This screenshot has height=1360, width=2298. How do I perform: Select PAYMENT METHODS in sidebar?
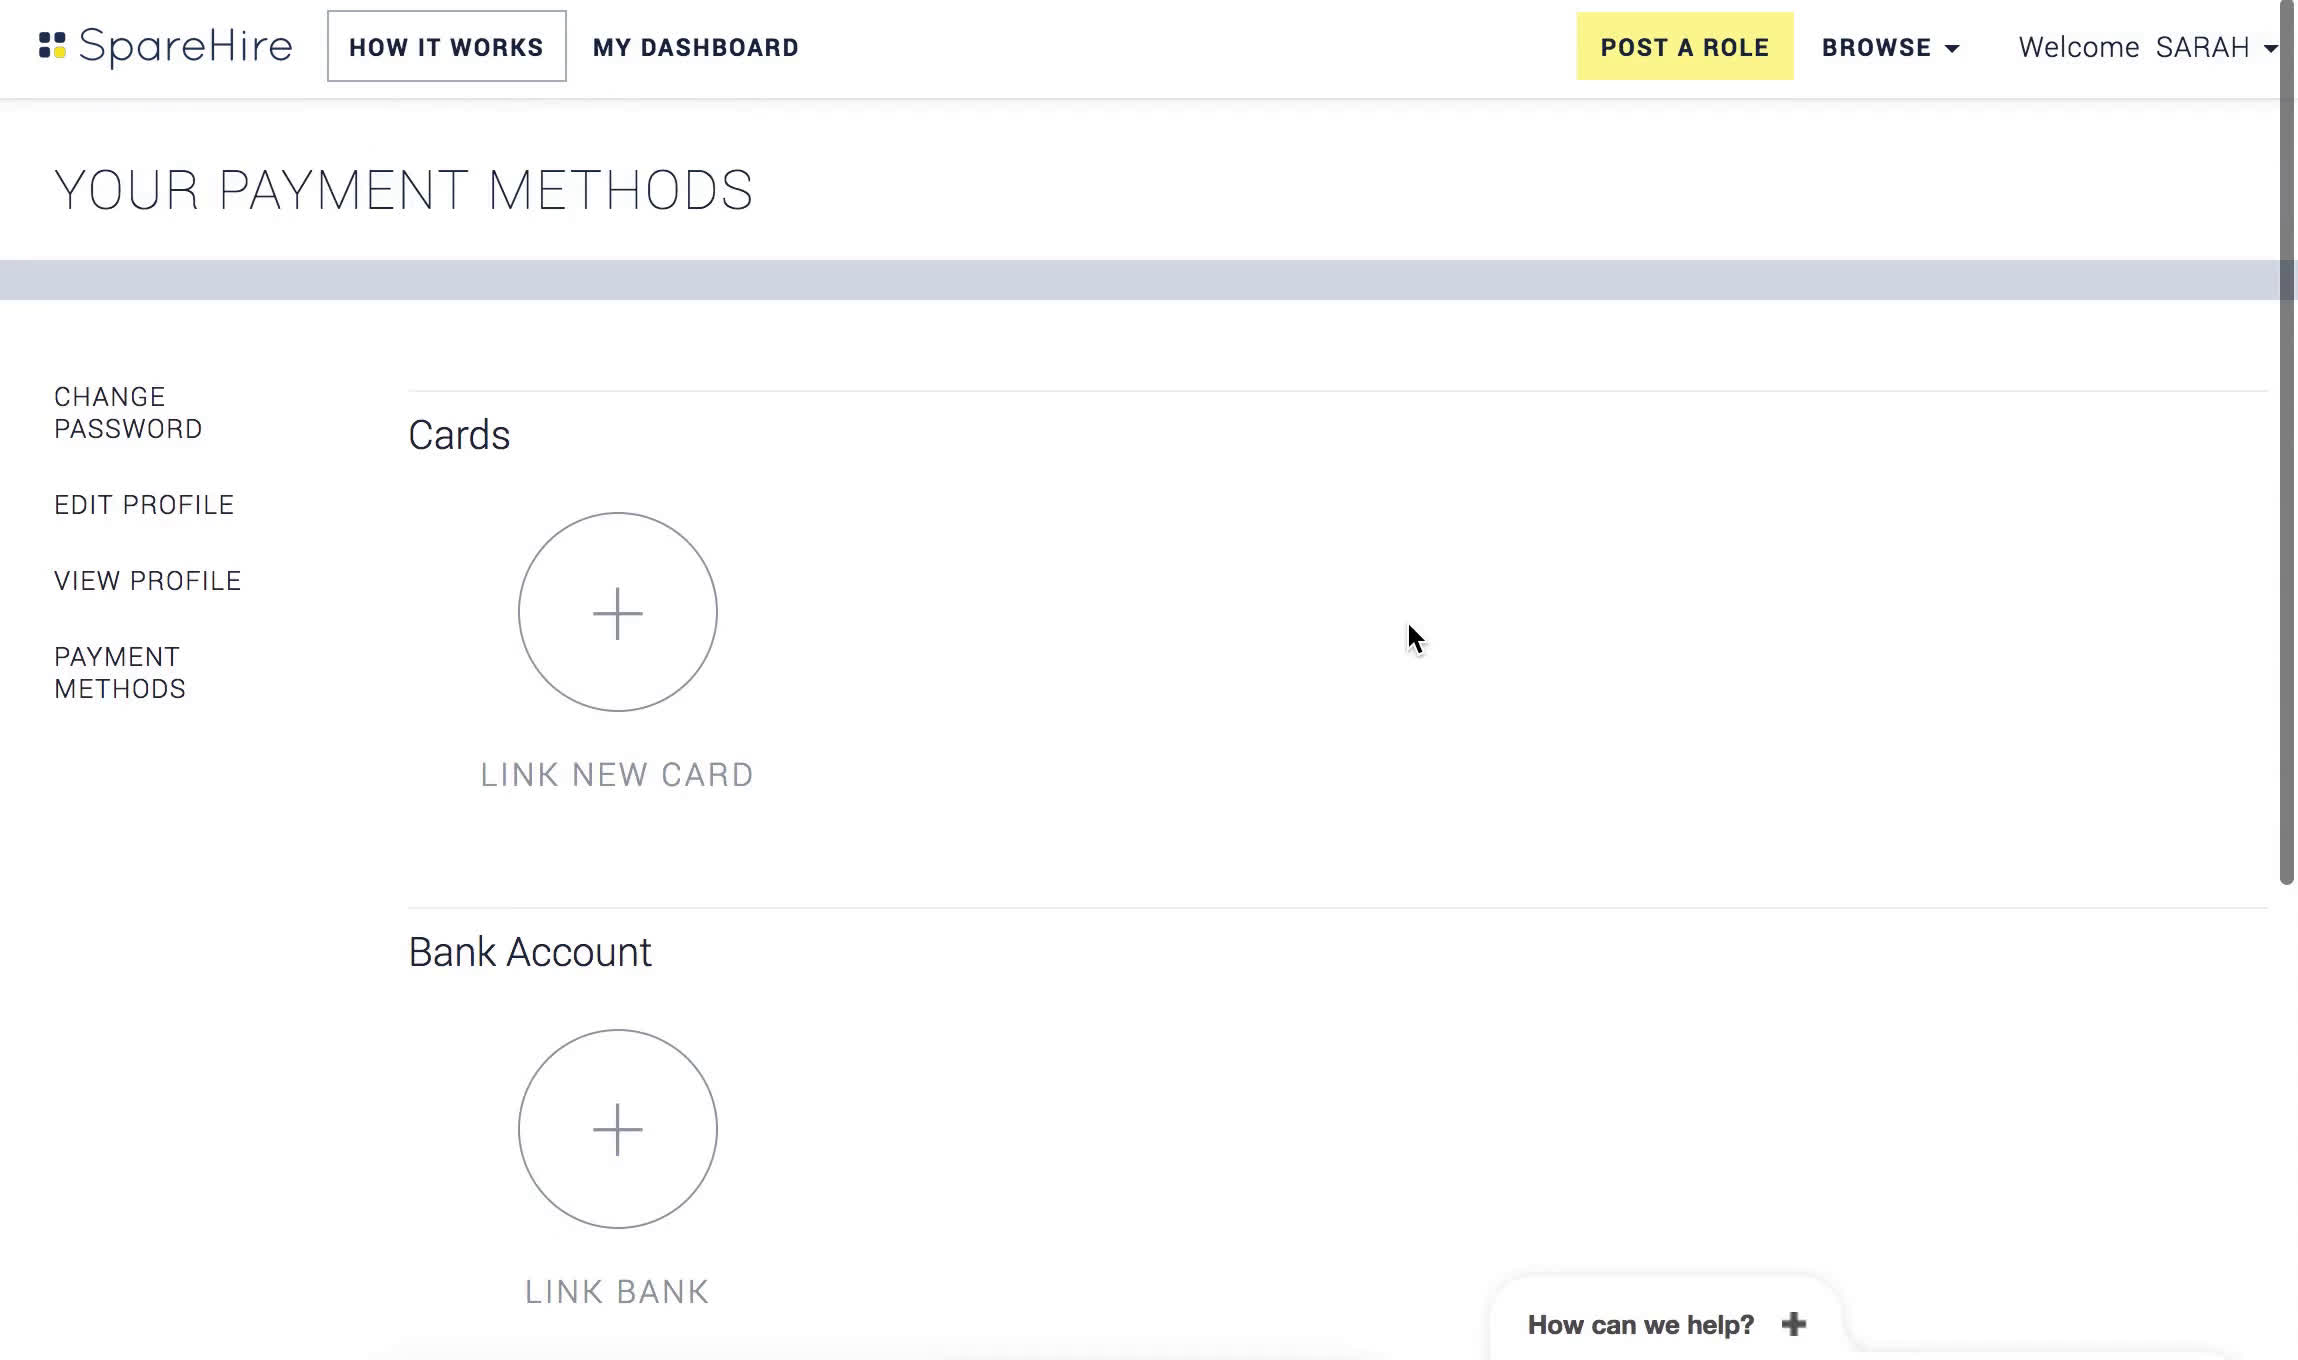pos(120,673)
